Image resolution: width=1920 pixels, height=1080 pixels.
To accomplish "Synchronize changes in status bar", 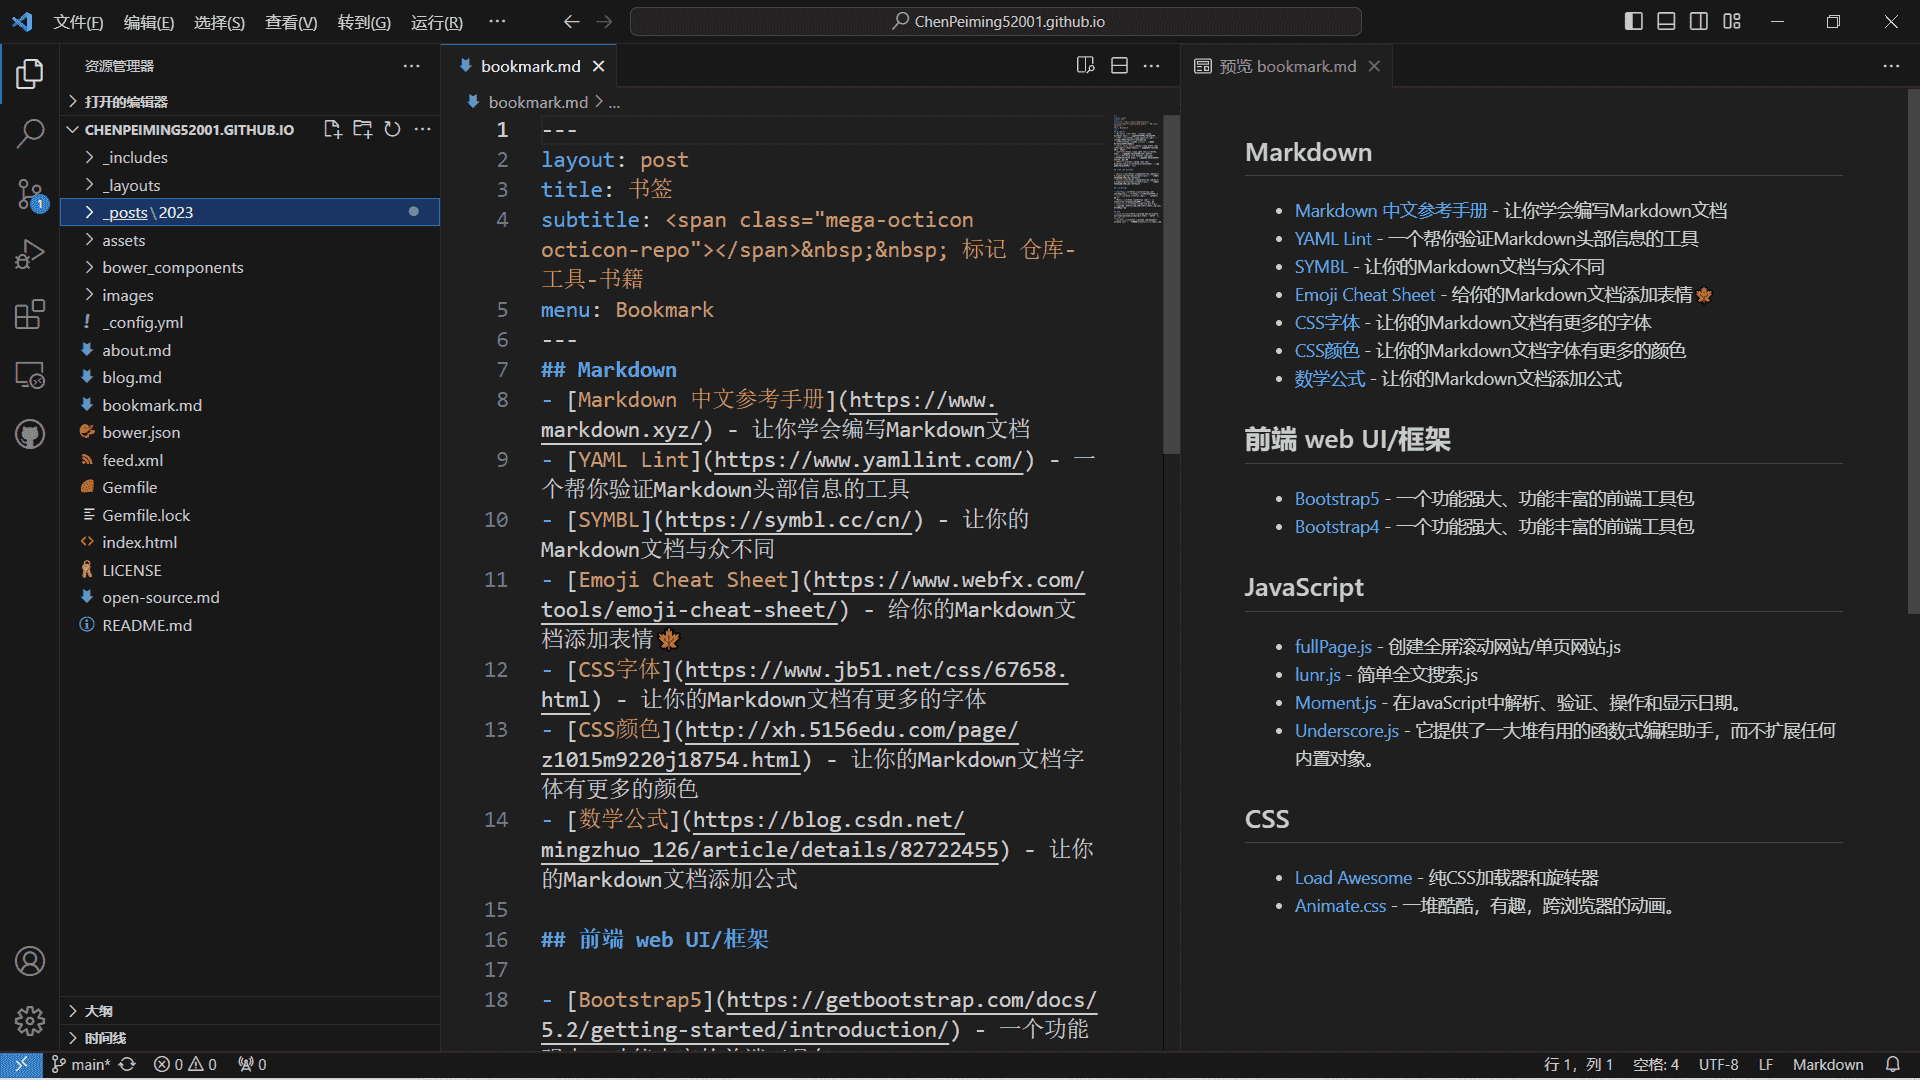I will coord(127,1065).
